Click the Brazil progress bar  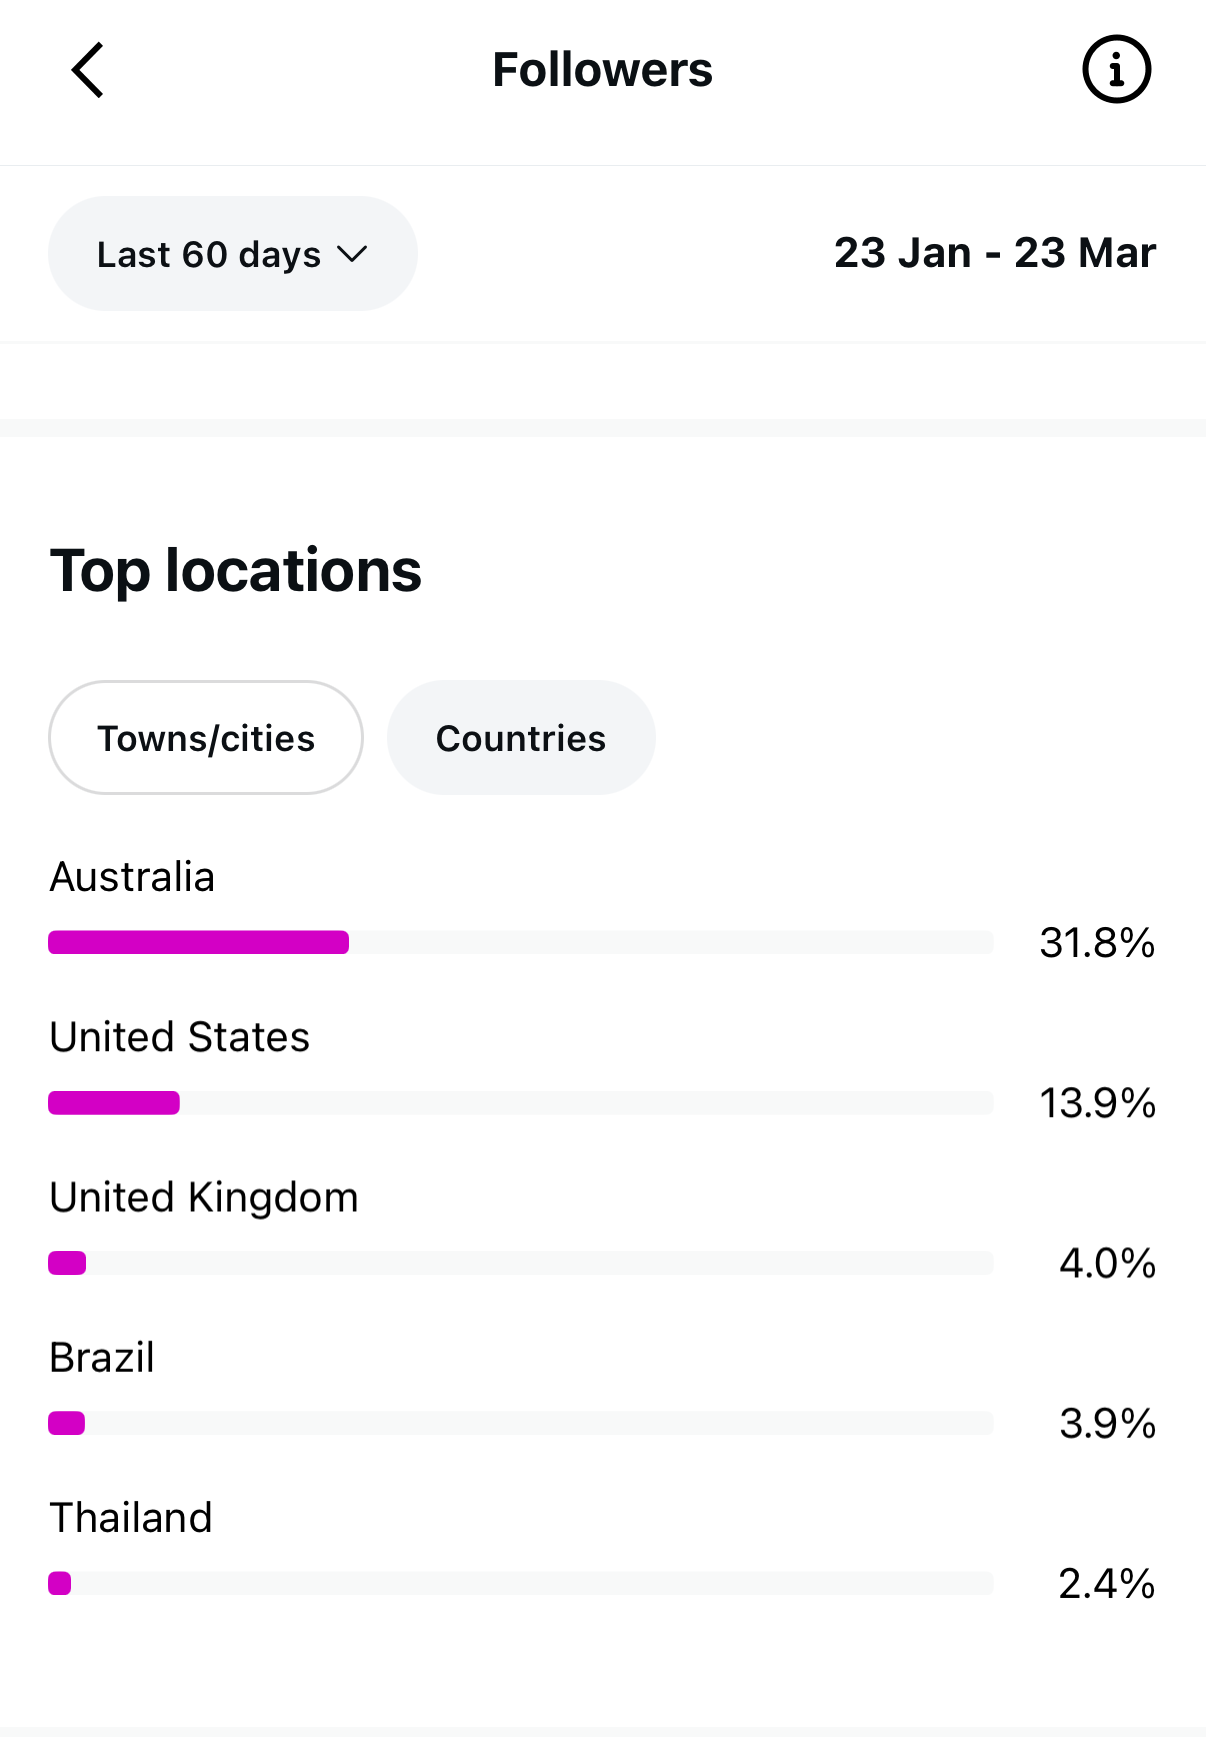tap(521, 1423)
